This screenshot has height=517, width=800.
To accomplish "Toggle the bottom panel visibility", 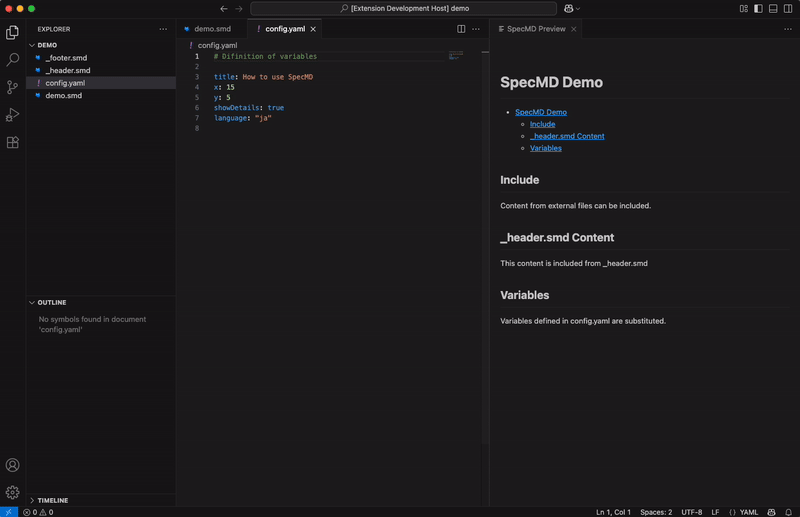I will point(773,8).
